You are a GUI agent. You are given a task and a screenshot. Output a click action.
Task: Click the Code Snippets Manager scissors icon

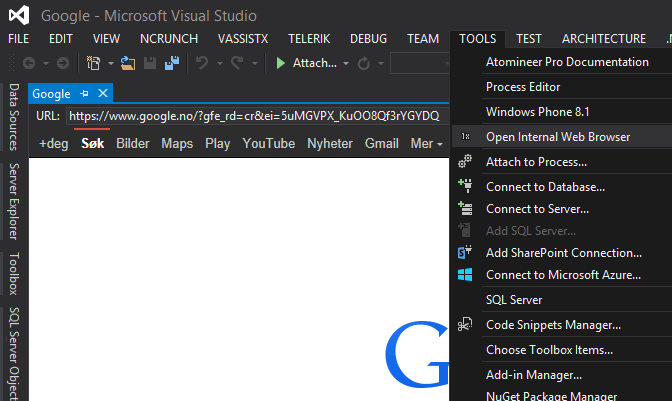(465, 324)
